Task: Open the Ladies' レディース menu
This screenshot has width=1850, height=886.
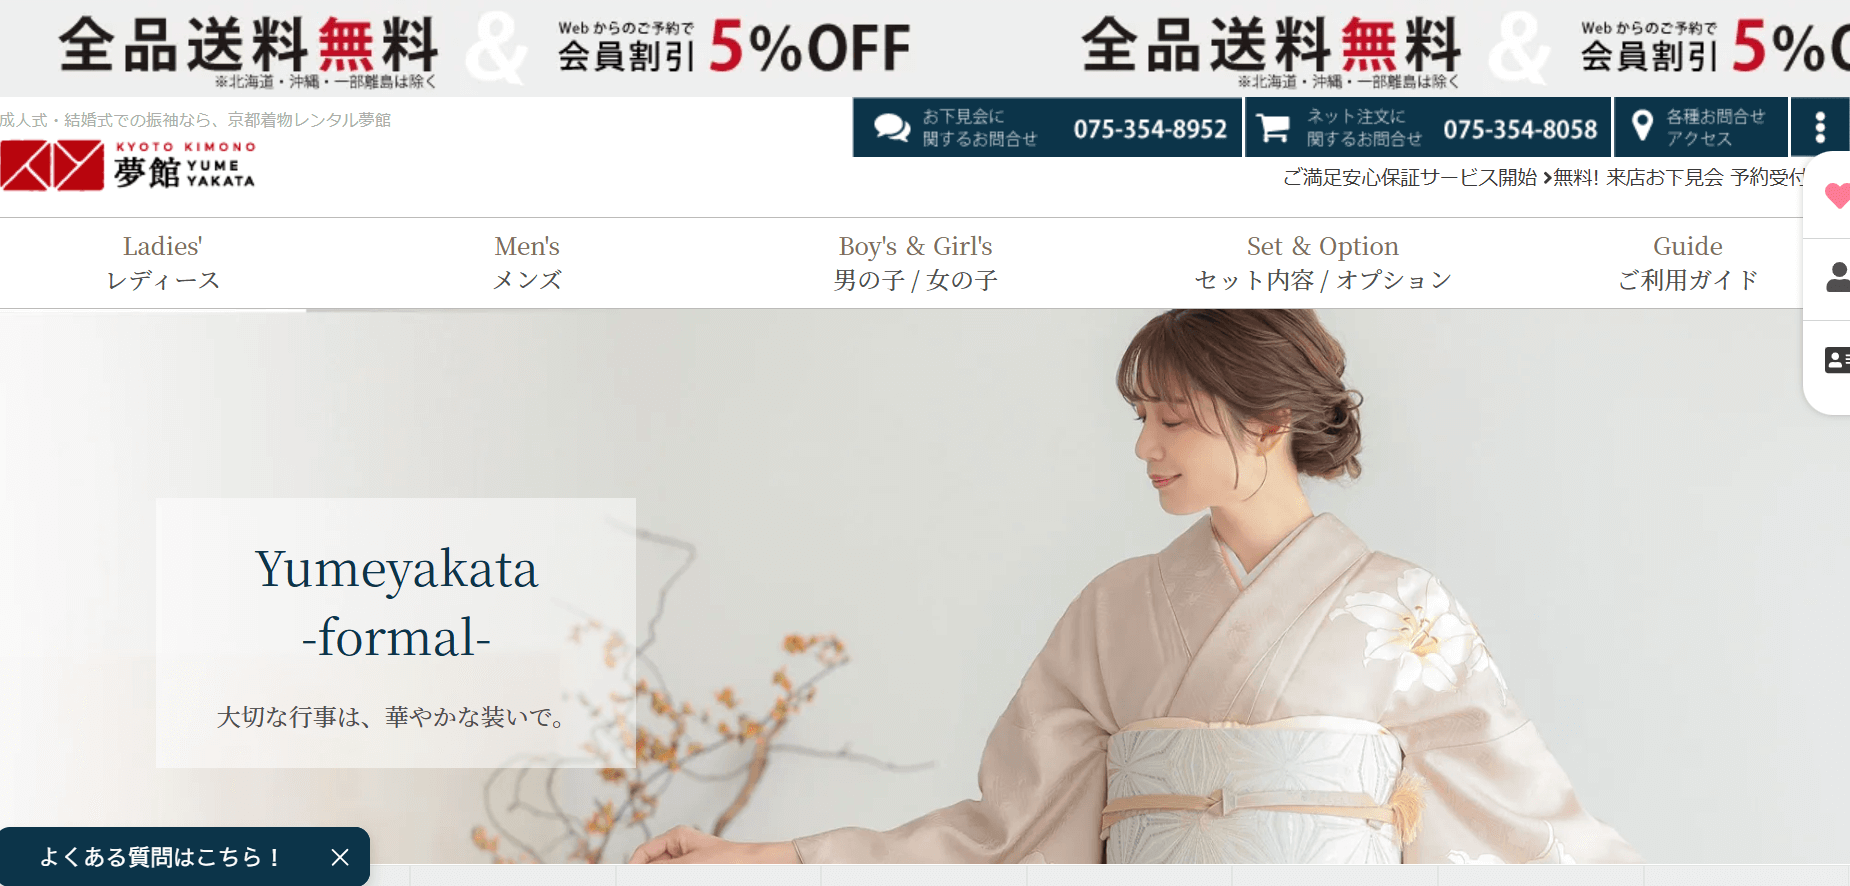Action: (x=163, y=263)
